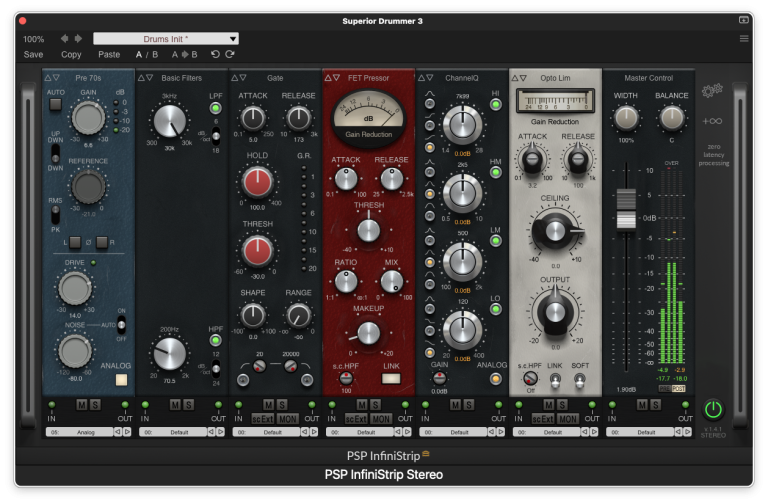Select POST metering in Master Control
Image resolution: width=768 pixels, height=504 pixels.
(678, 388)
